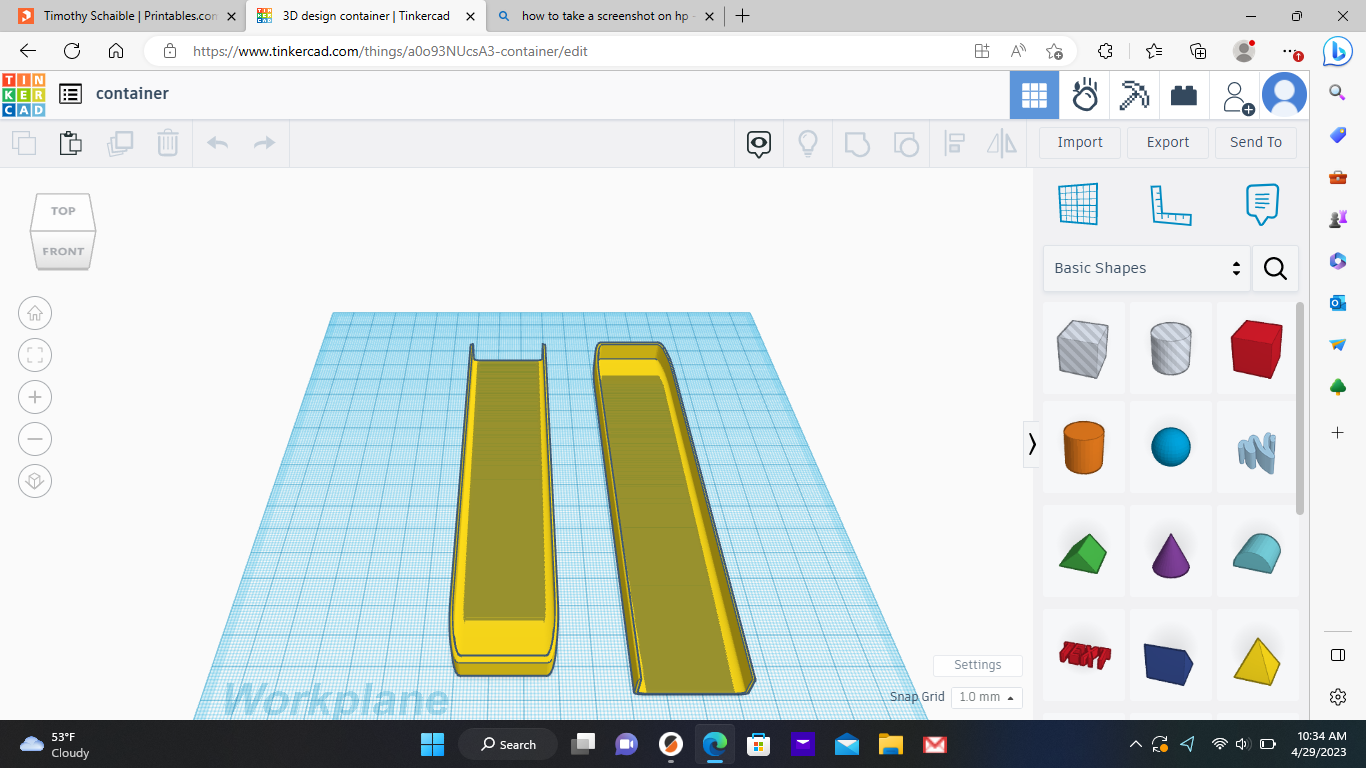1366x768 pixels.
Task: Click the Group shapes icon
Action: click(x=857, y=144)
